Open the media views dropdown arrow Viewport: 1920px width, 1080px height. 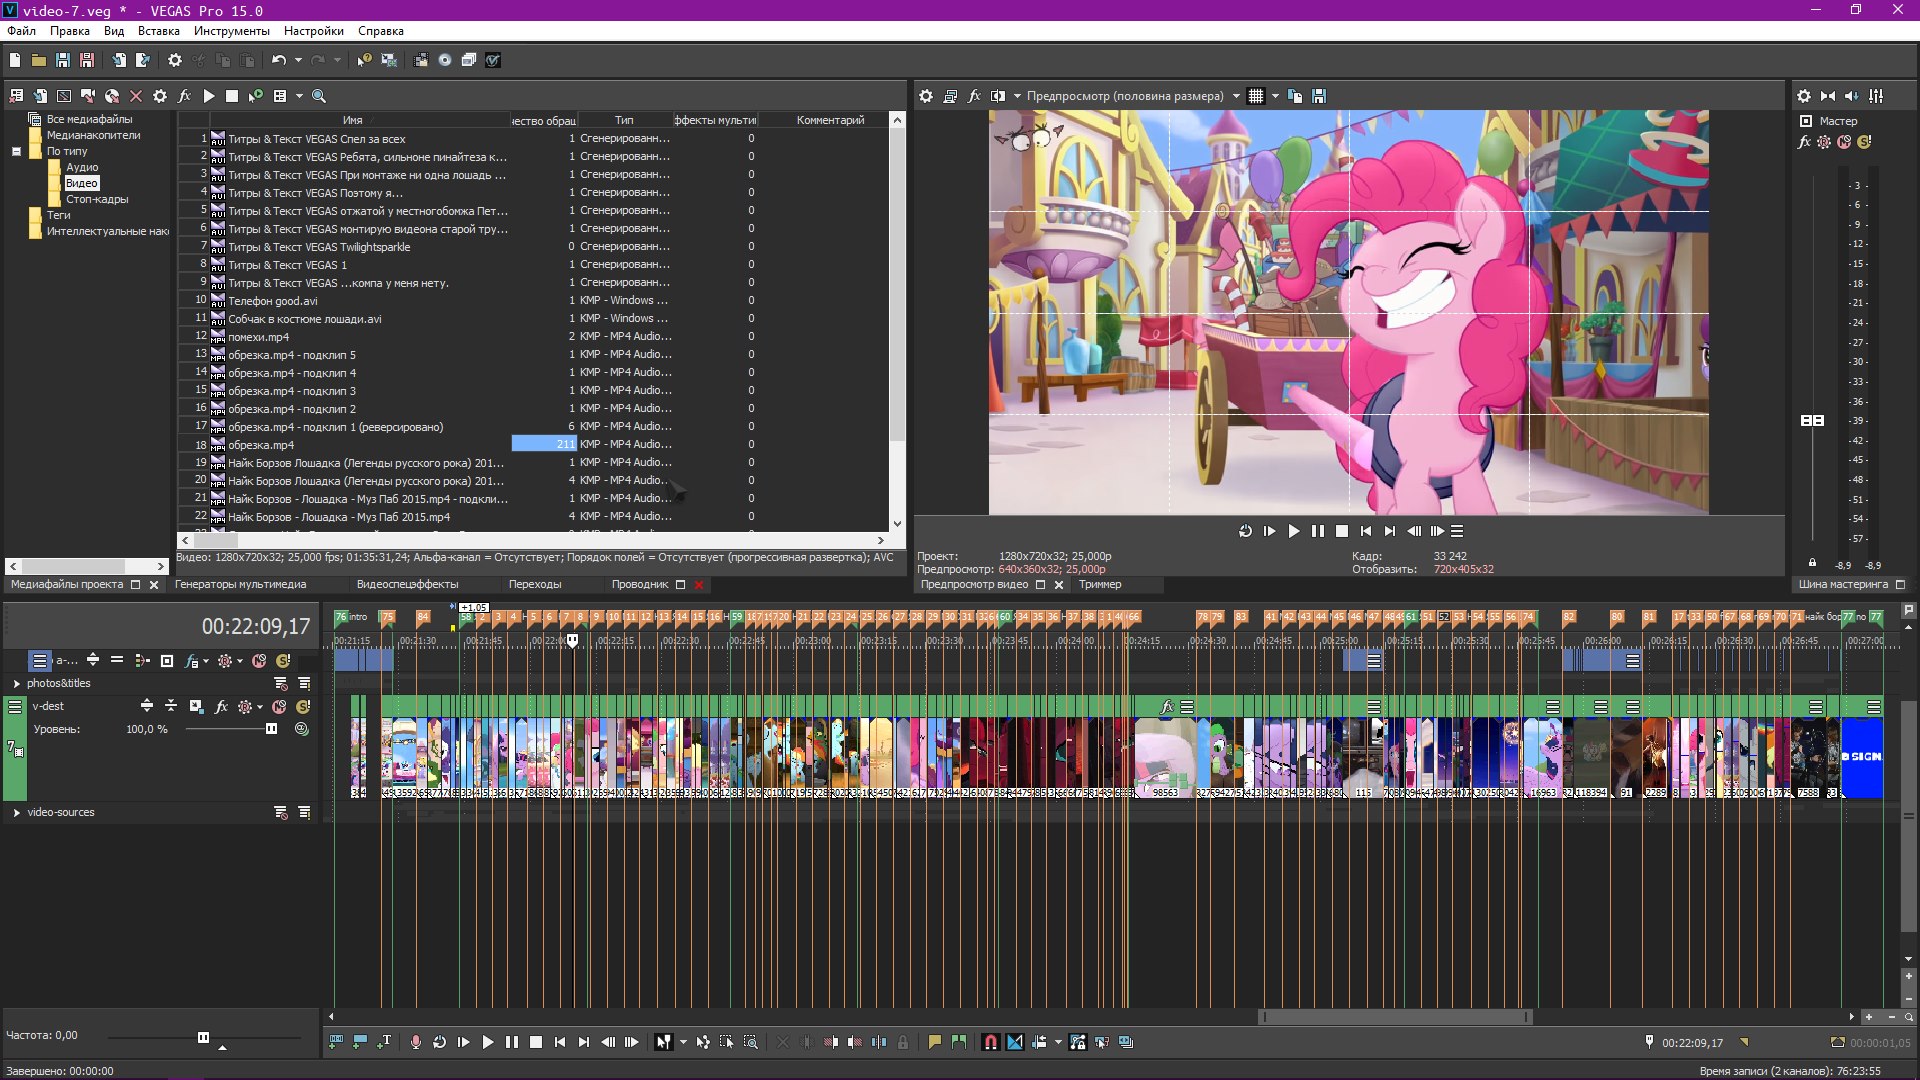click(299, 96)
